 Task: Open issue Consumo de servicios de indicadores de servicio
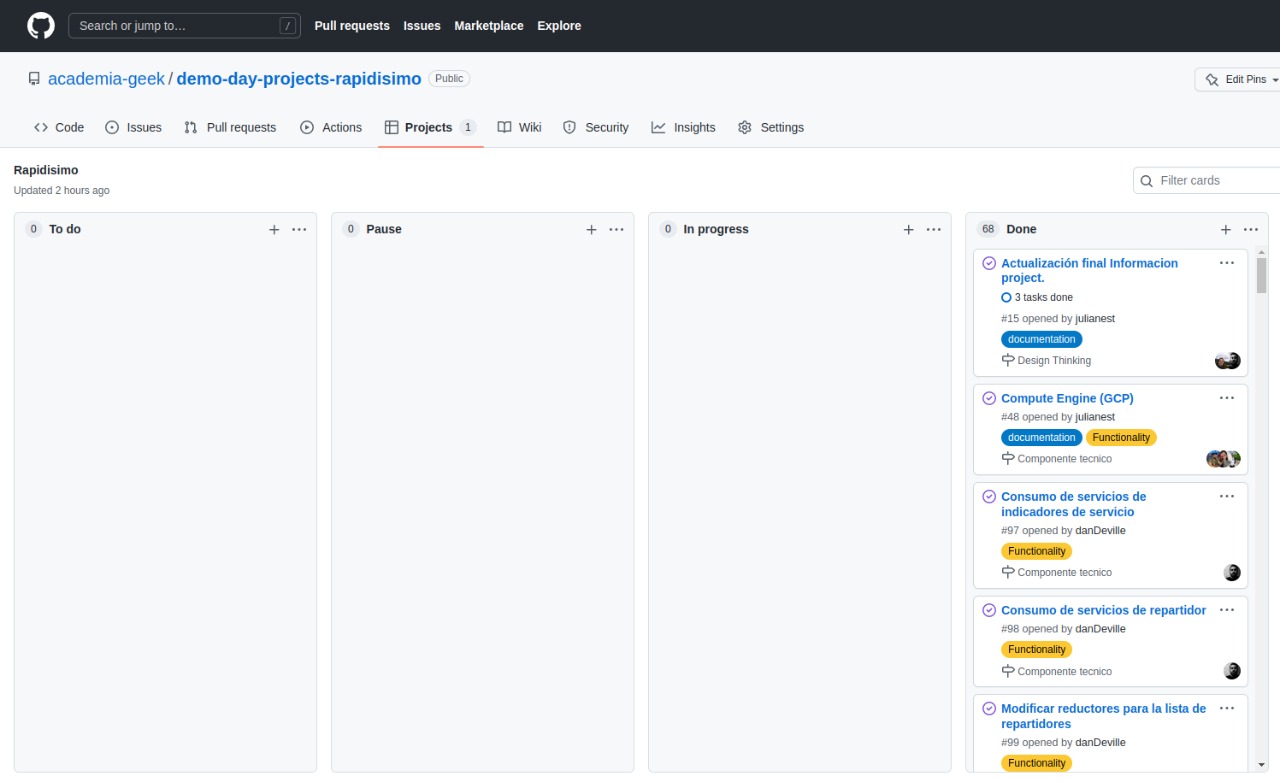tap(1073, 504)
